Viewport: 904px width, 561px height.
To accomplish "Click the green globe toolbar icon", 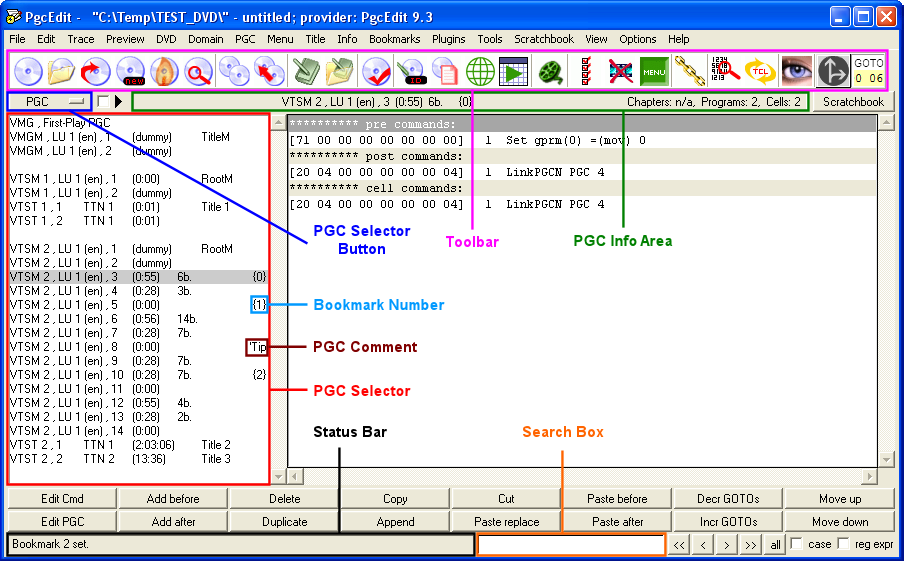I will [480, 71].
